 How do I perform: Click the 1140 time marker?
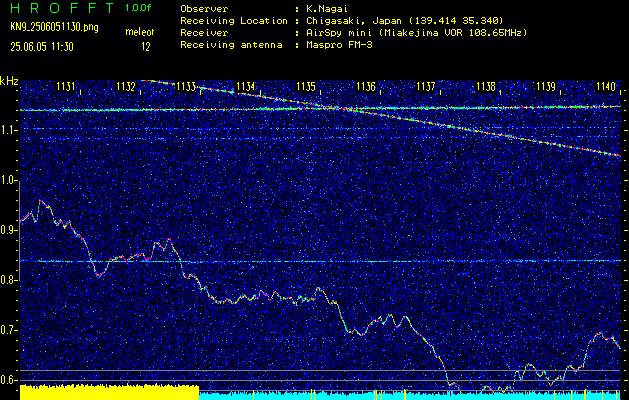pyautogui.click(x=606, y=86)
